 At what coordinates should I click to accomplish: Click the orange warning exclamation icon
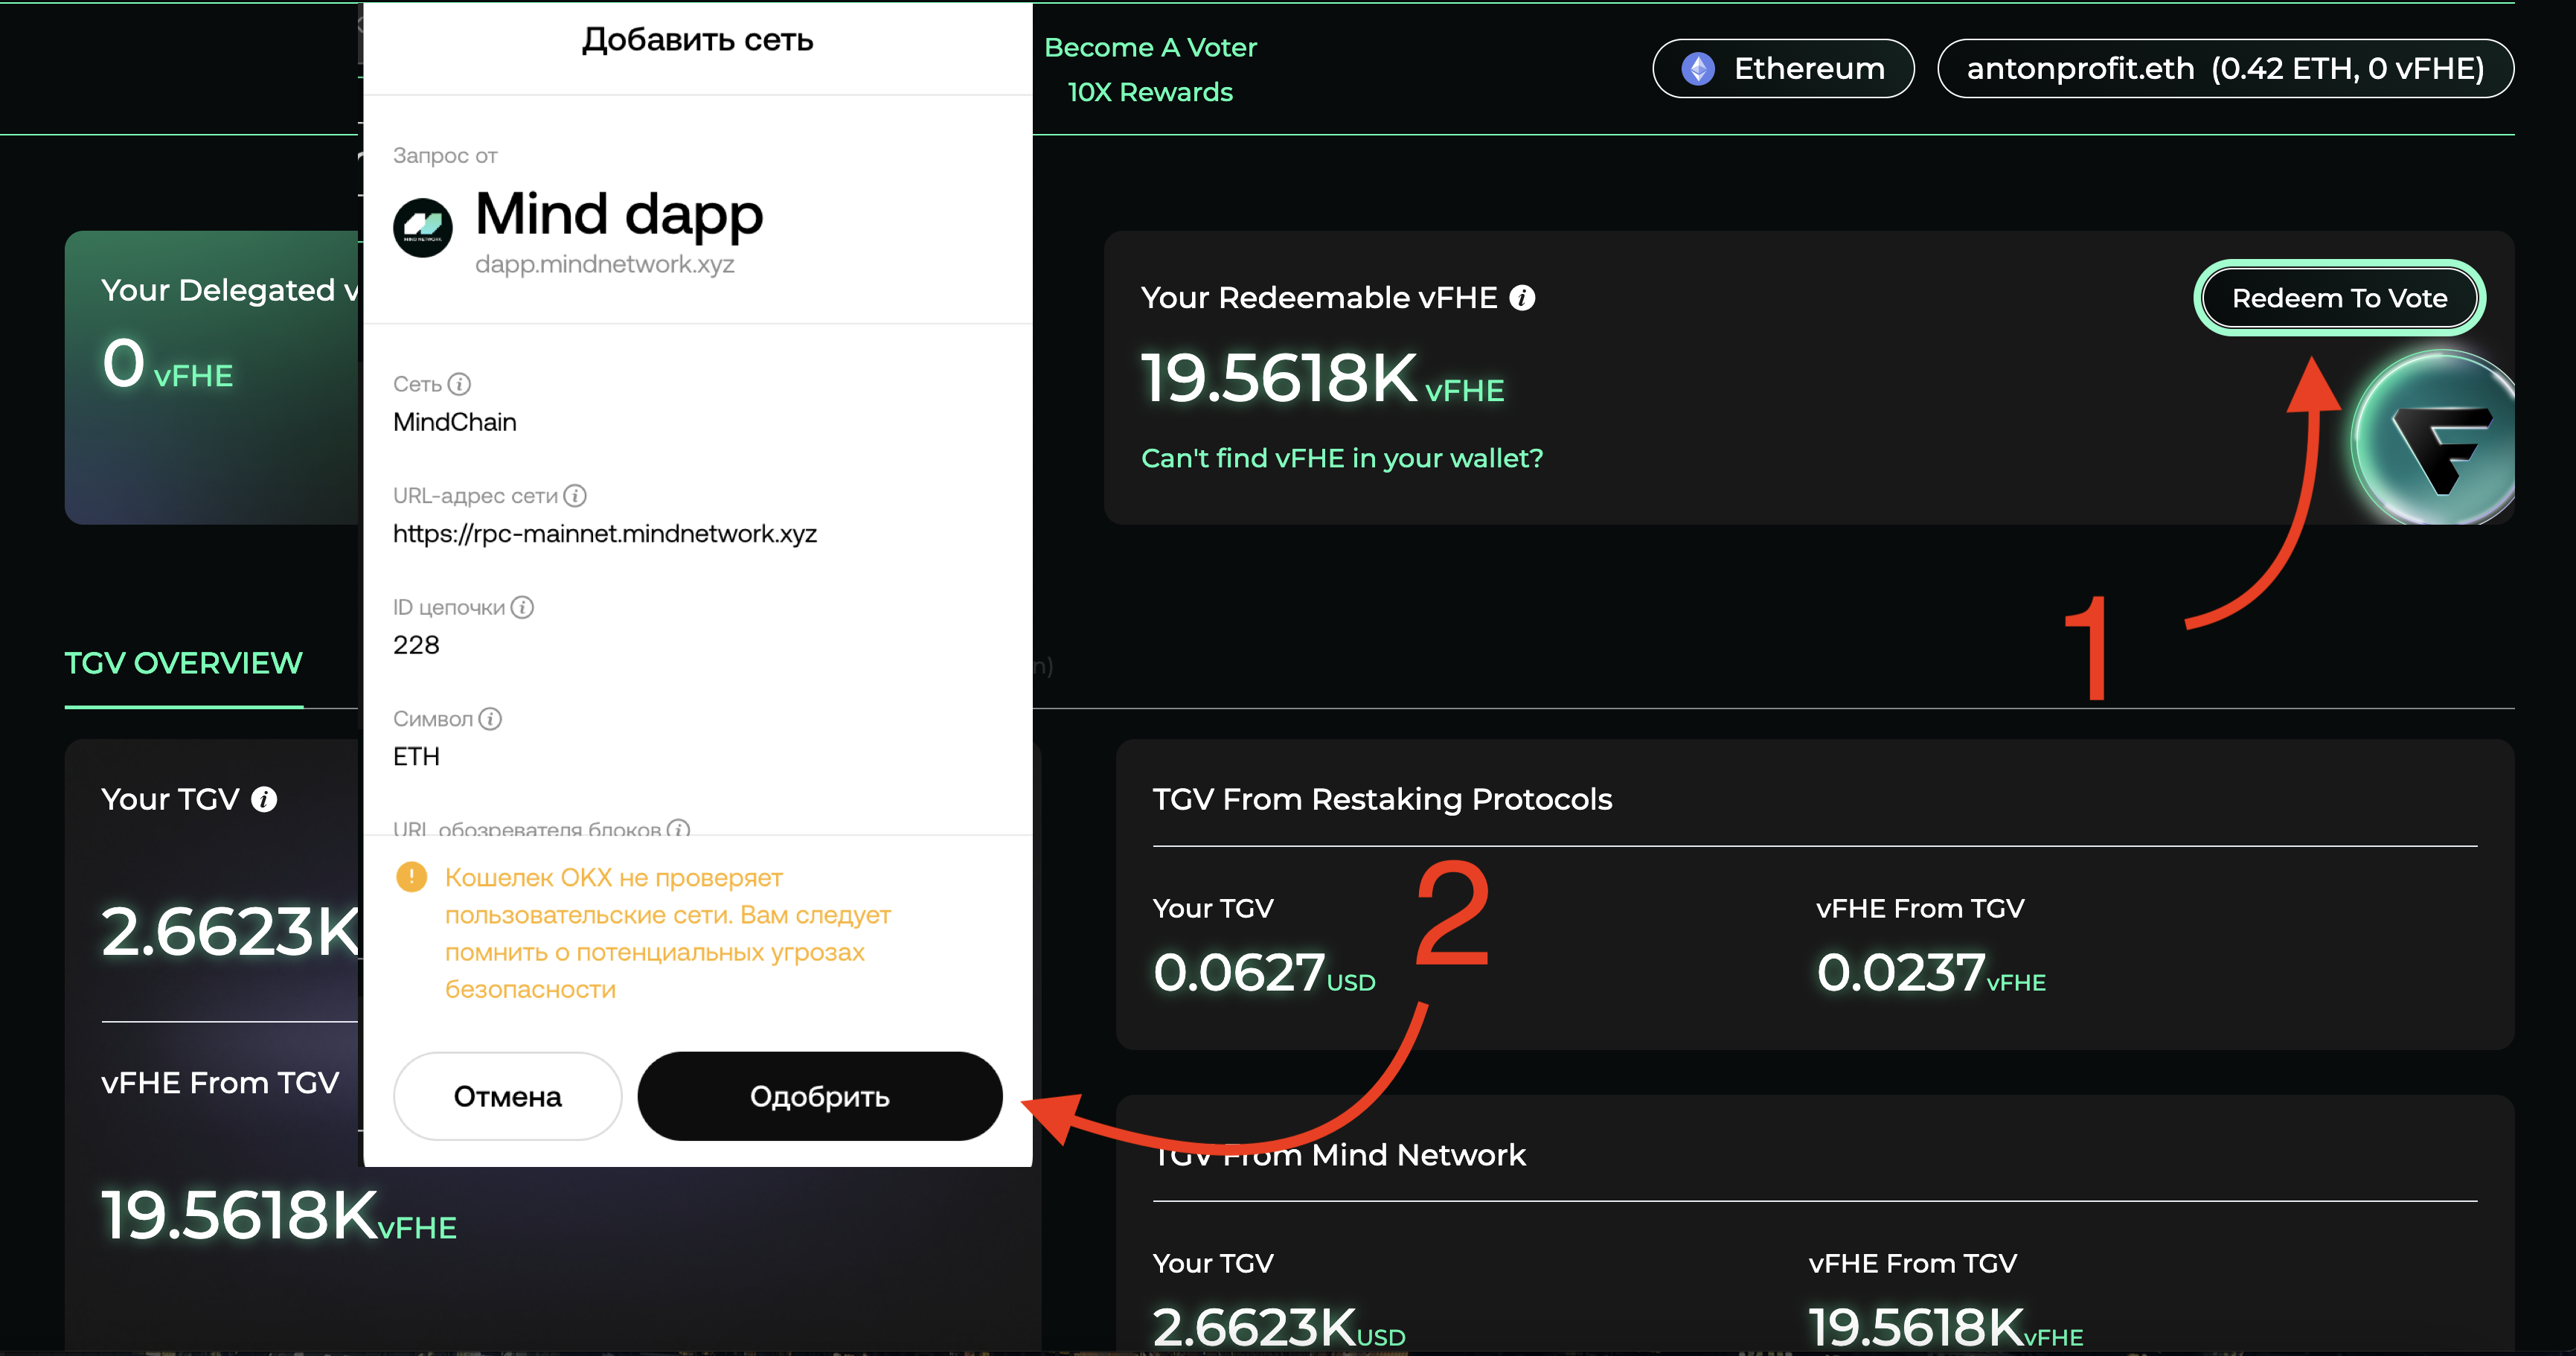point(411,877)
